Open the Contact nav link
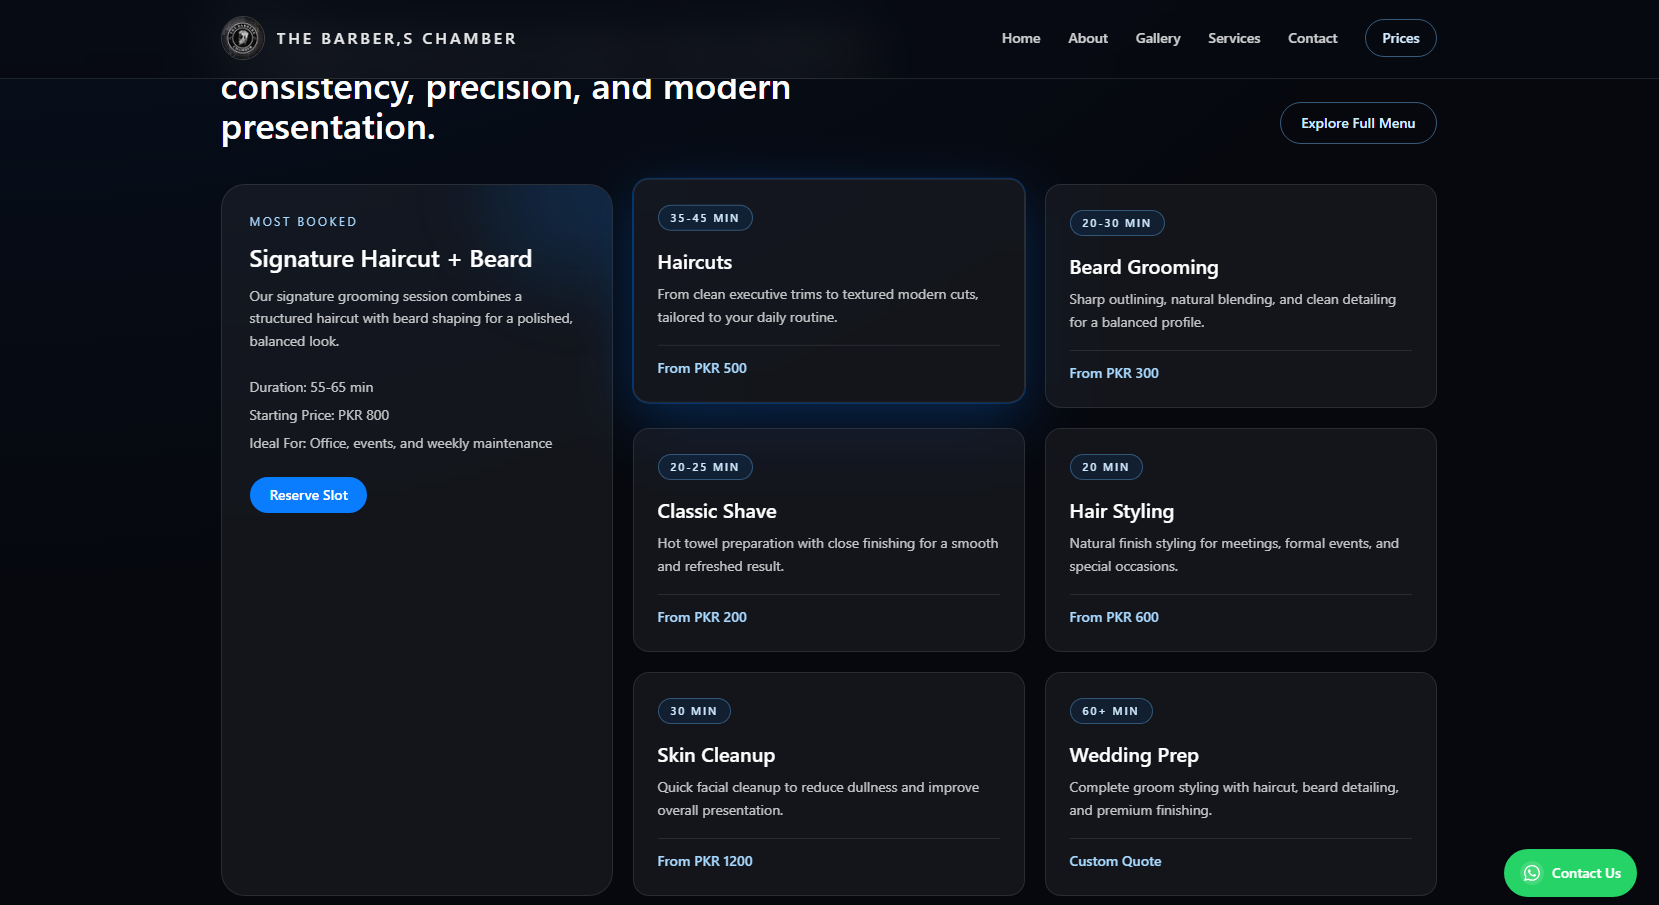The width and height of the screenshot is (1659, 905). tap(1312, 38)
